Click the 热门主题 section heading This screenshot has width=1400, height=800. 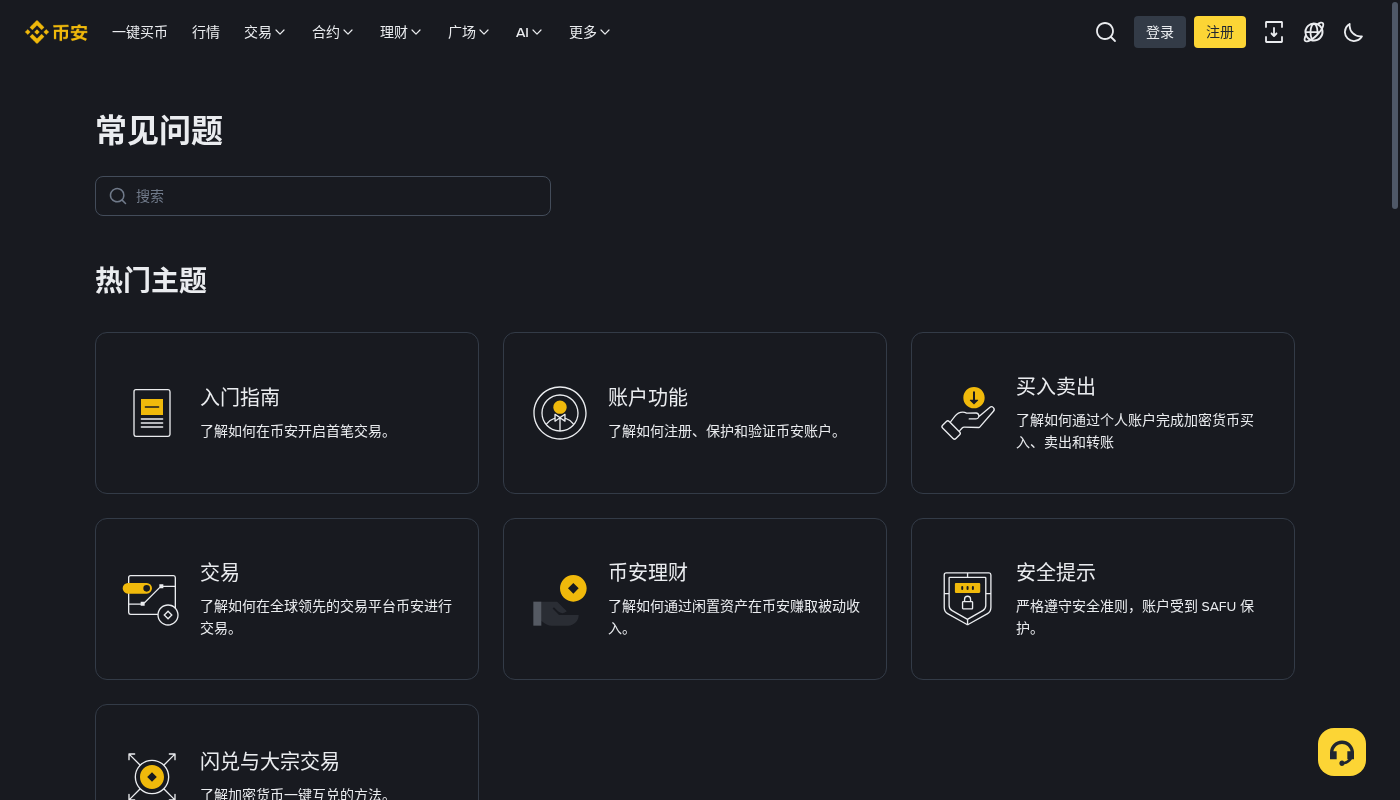[x=151, y=280]
